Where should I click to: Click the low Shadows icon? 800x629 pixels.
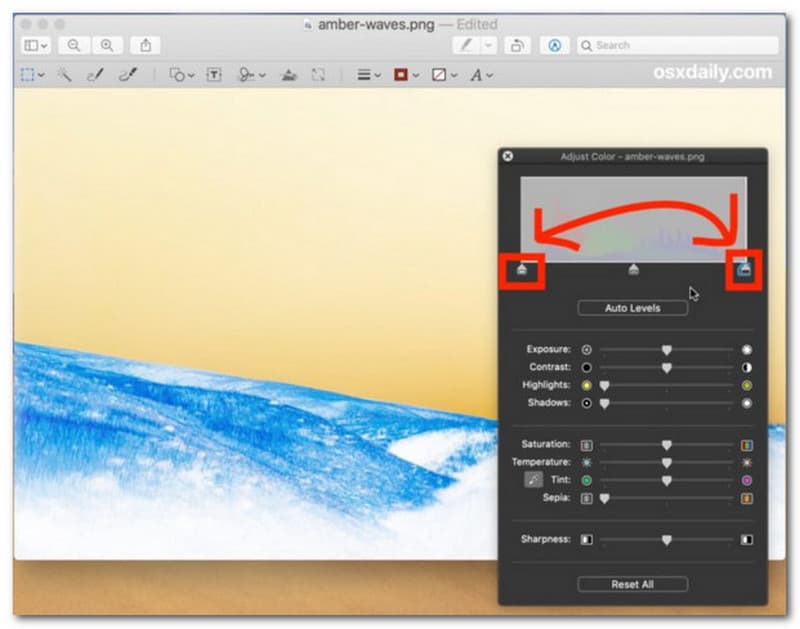point(587,403)
